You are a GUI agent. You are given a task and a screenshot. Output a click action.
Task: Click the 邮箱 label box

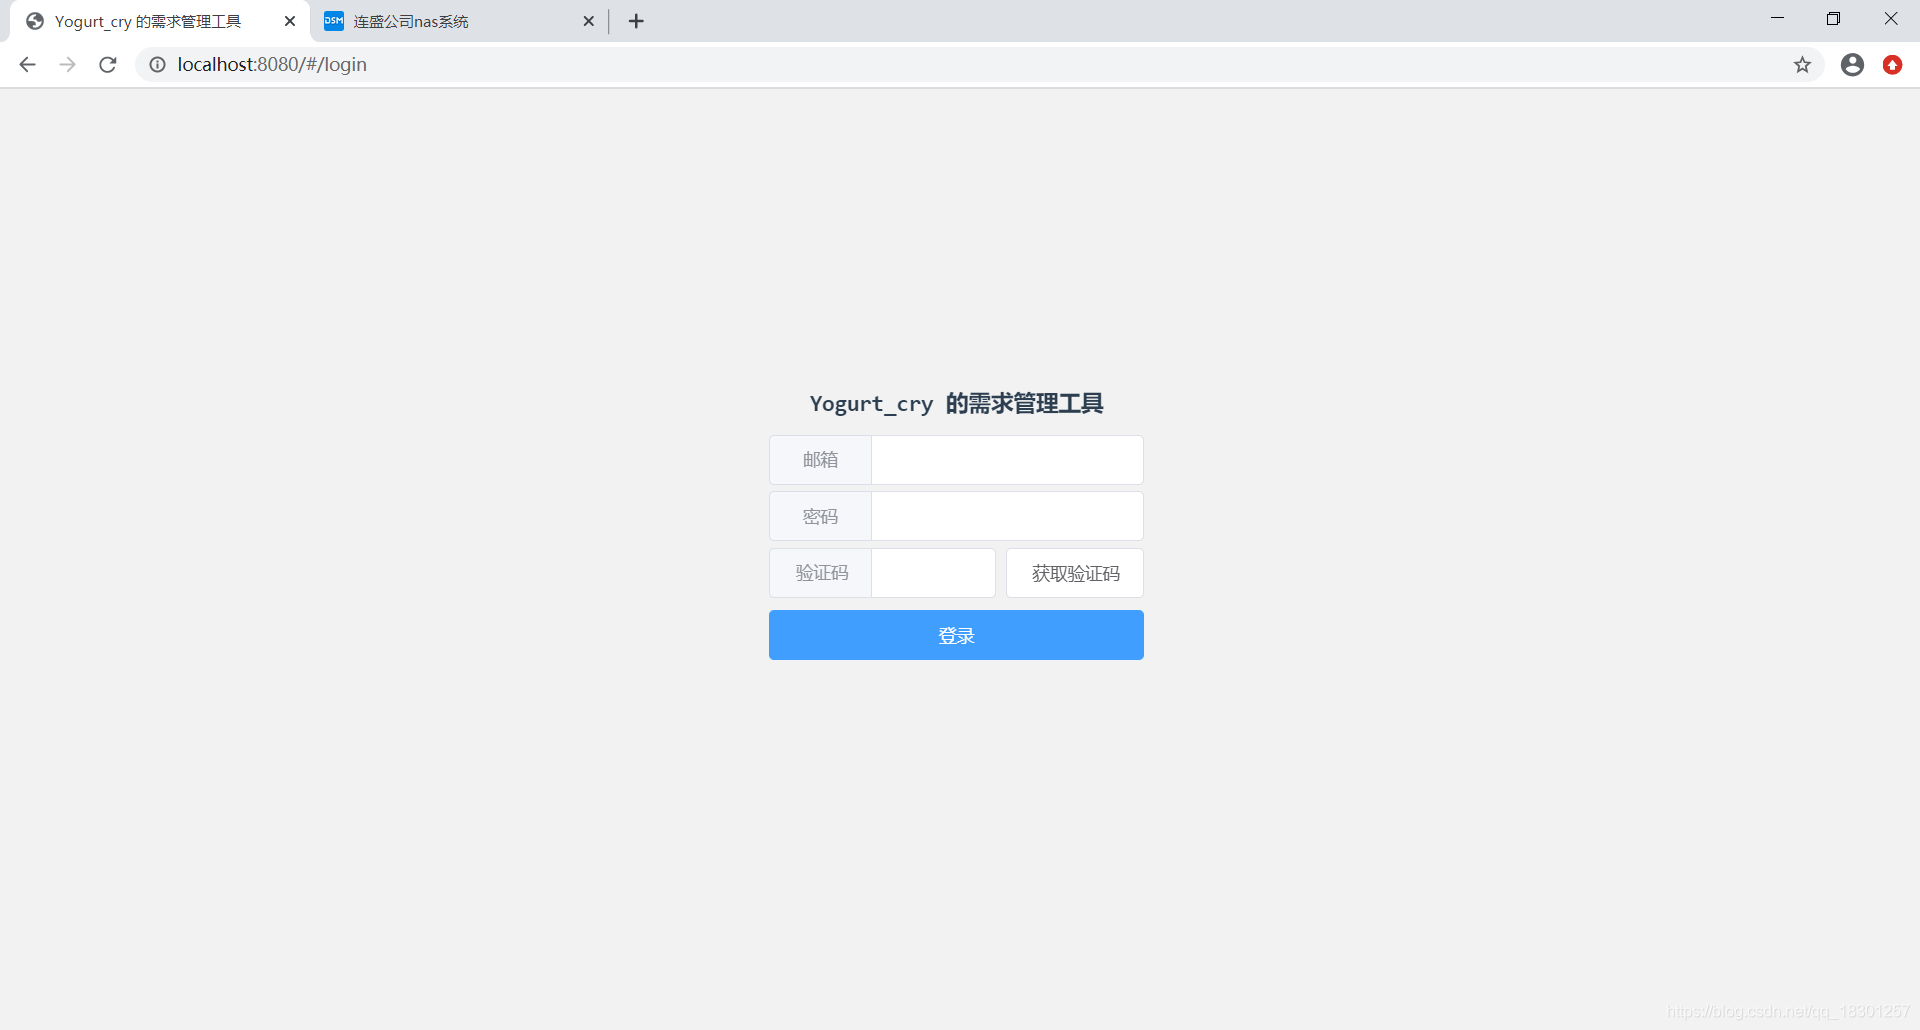pos(820,460)
